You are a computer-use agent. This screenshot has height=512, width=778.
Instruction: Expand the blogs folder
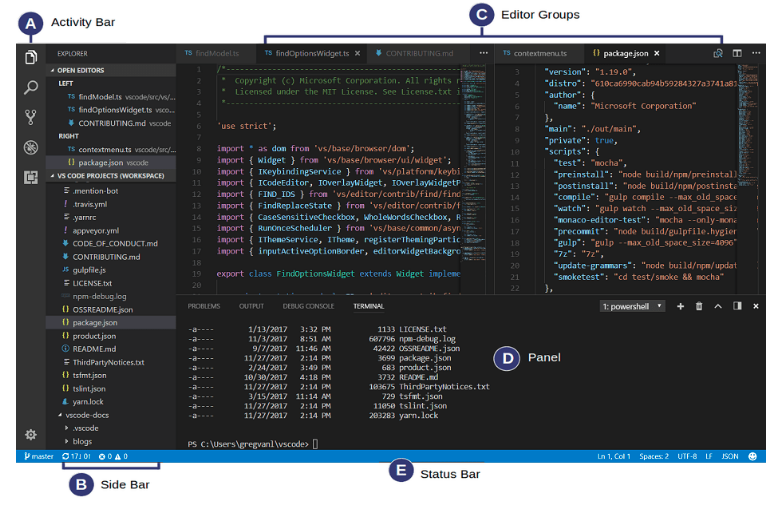(81, 441)
